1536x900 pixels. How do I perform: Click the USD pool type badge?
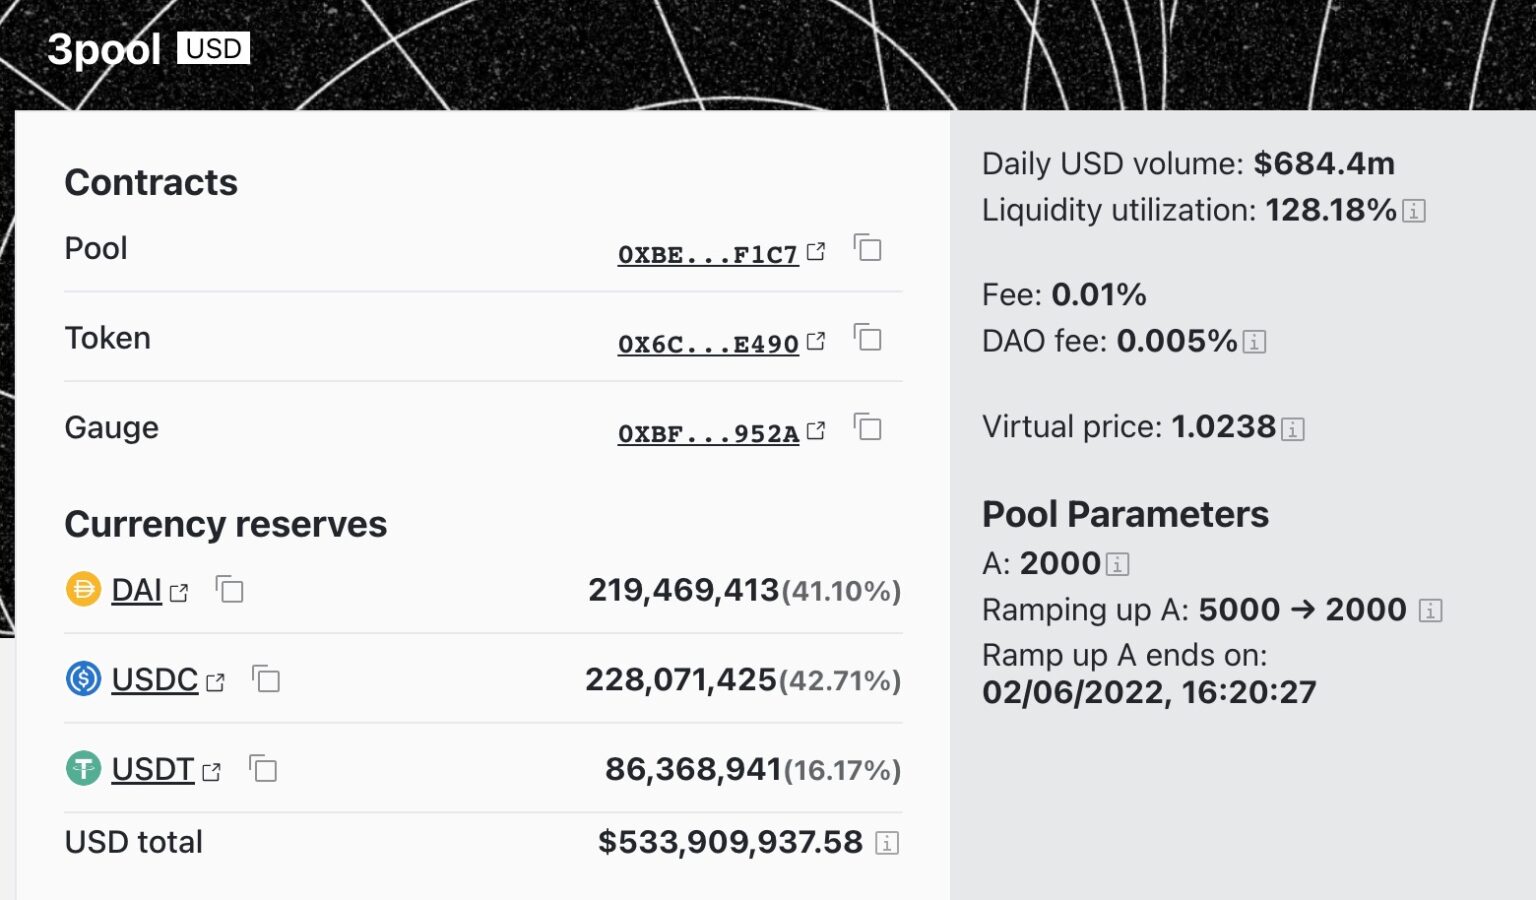pos(212,47)
